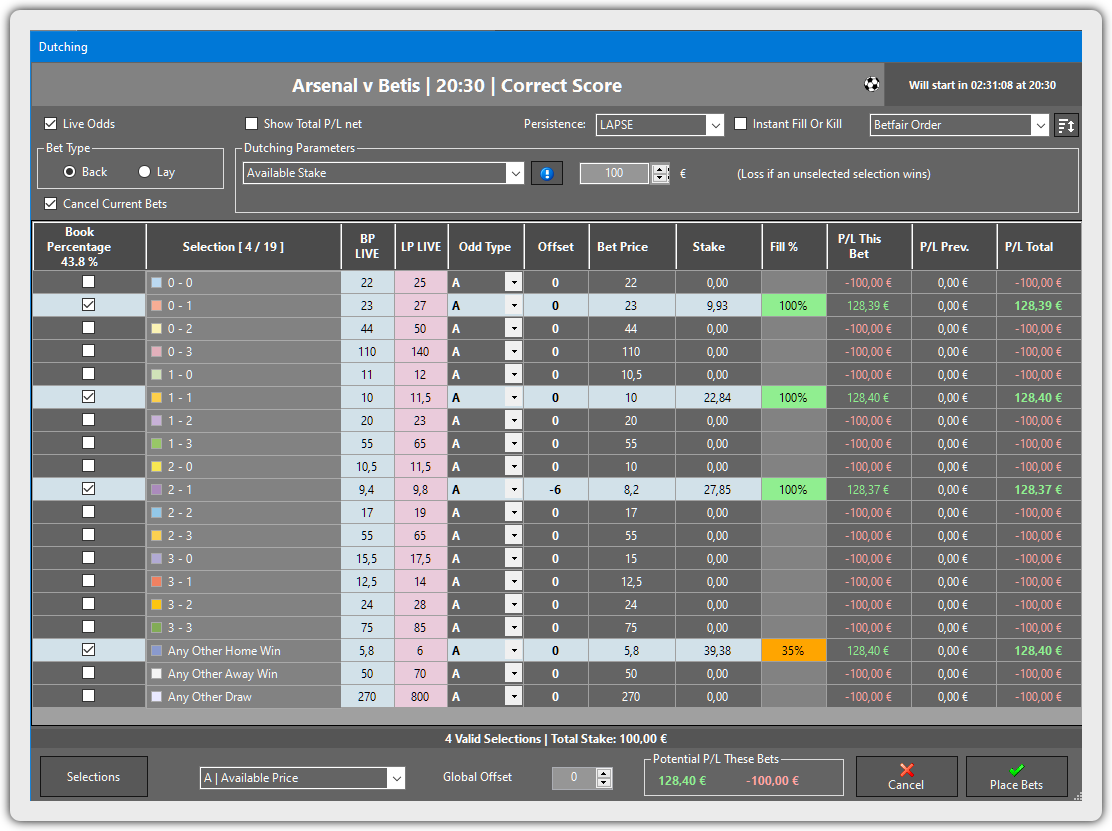Select the Lay bet type radio
The height and width of the screenshot is (831, 1112).
145,172
